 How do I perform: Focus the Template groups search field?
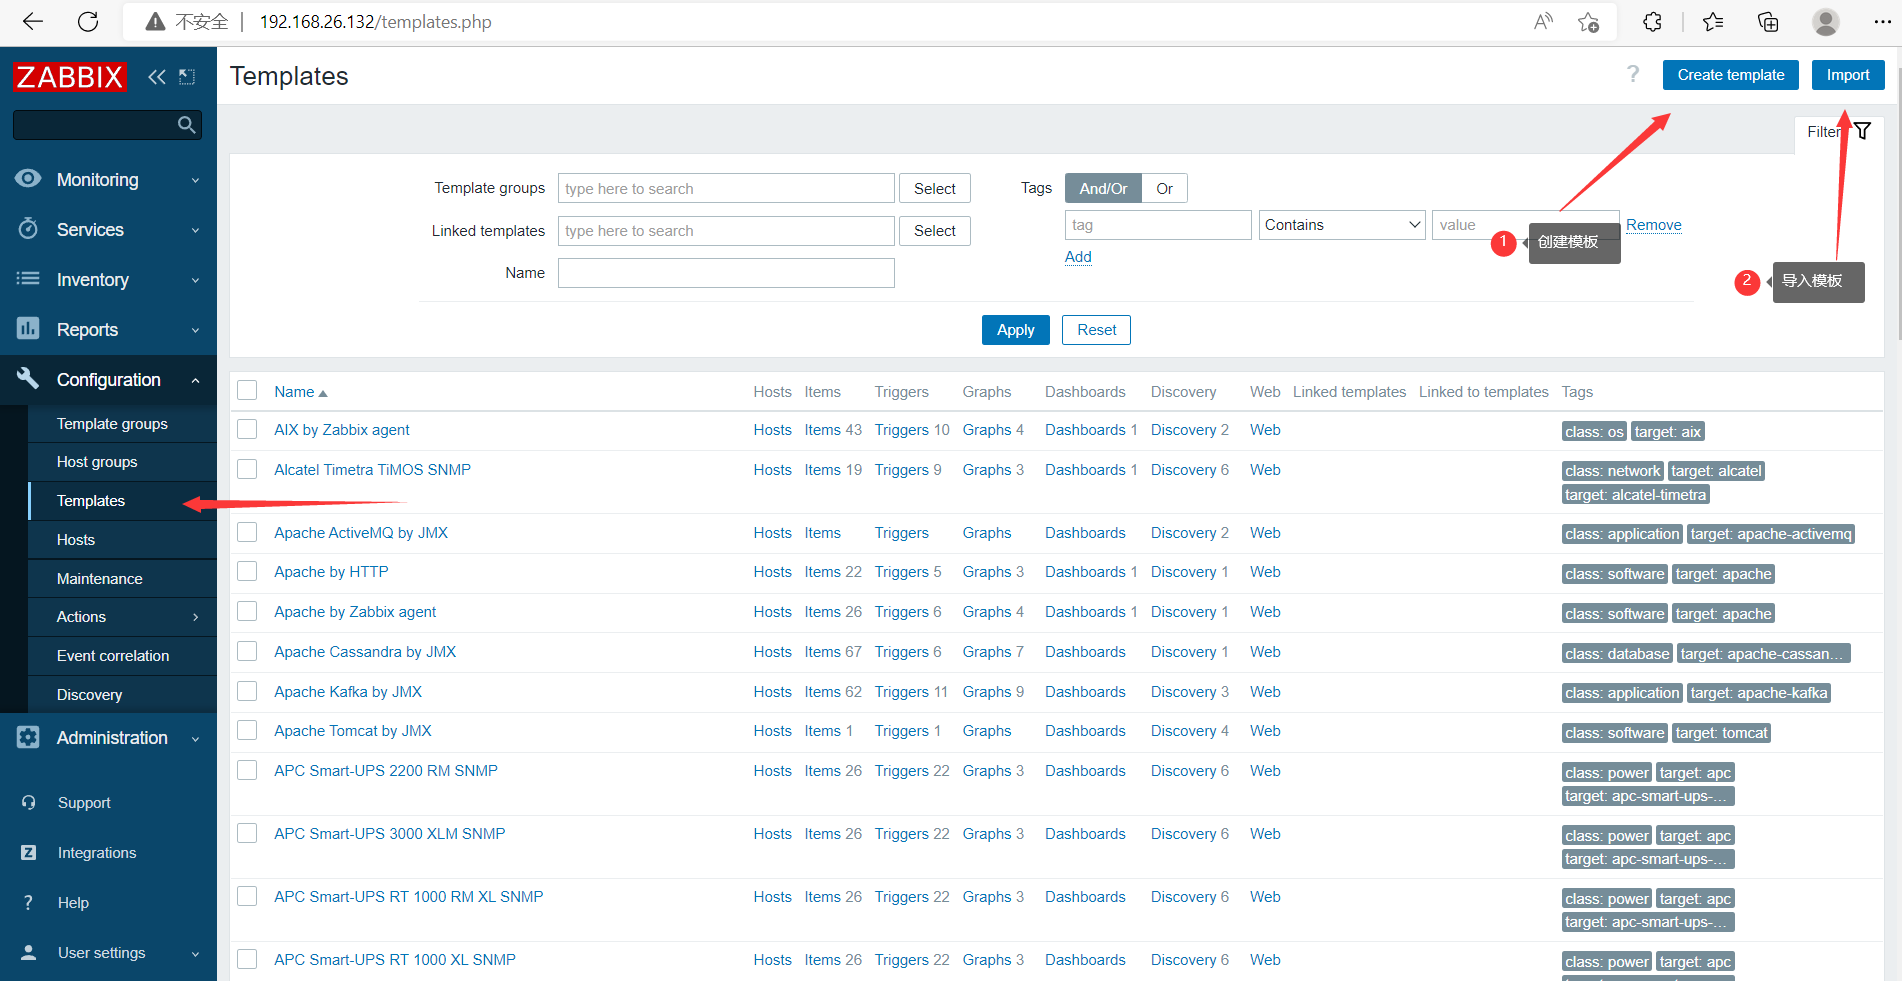726,189
